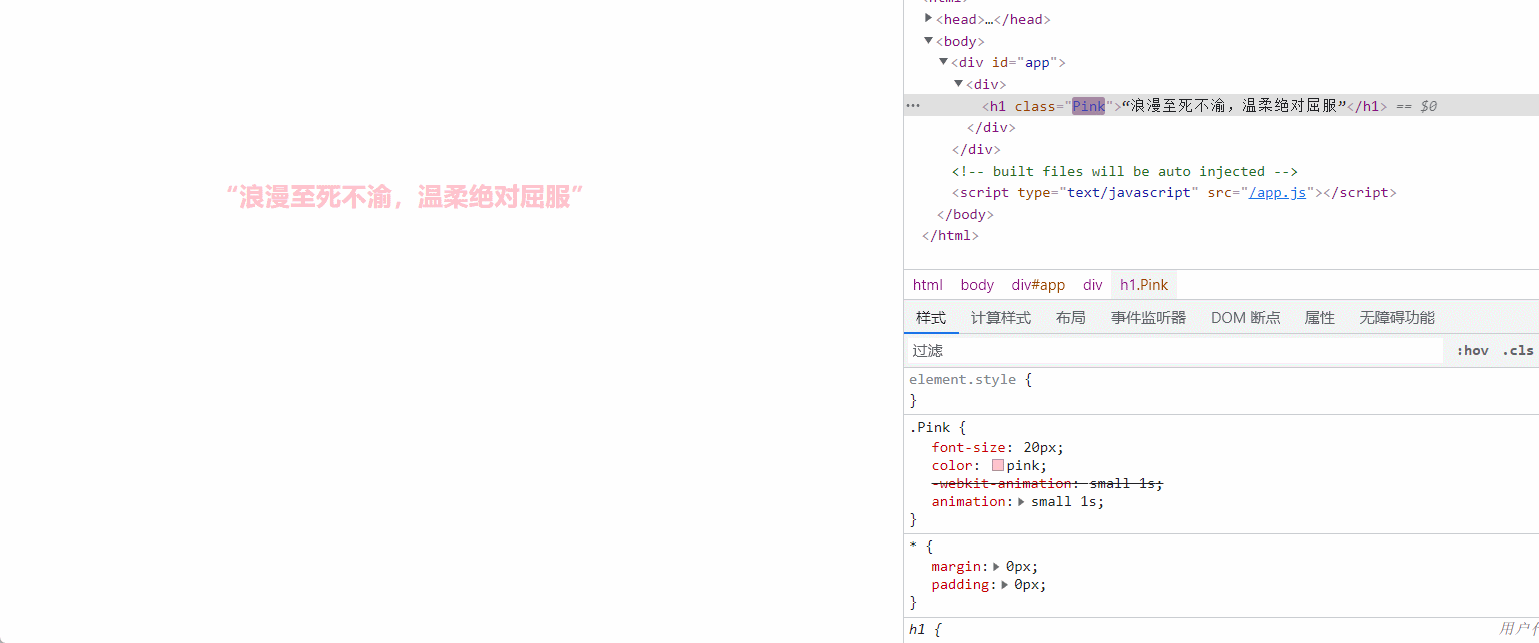Open the DOM 断点 tab
The width and height of the screenshot is (1539, 643).
point(1246,318)
